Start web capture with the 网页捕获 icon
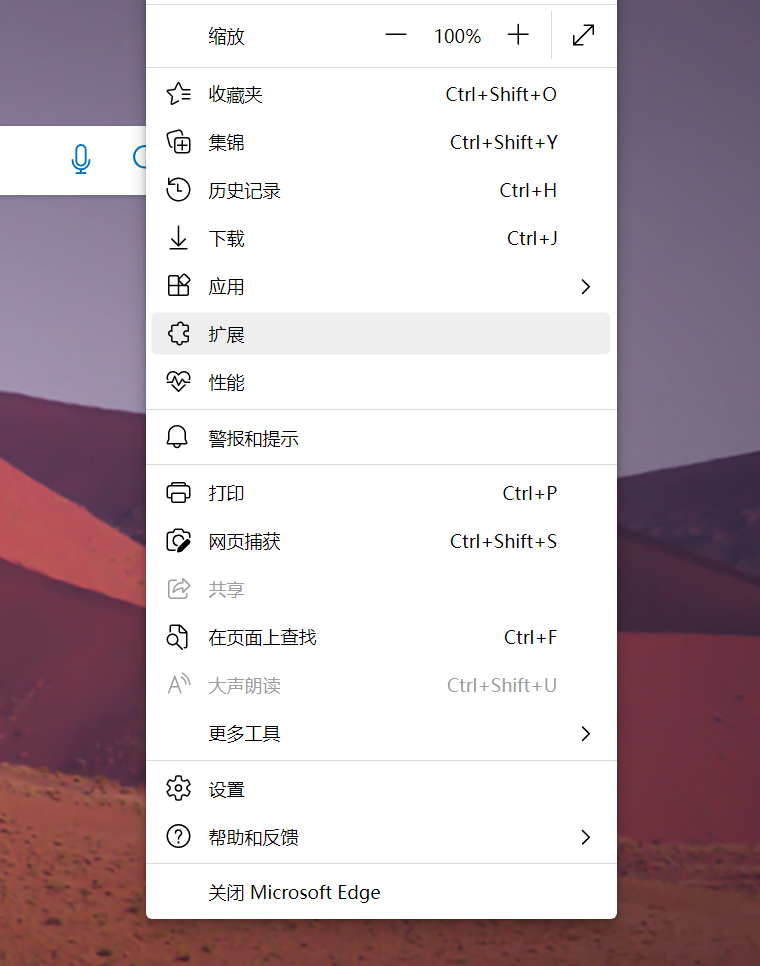The image size is (760, 966). pyautogui.click(x=179, y=541)
